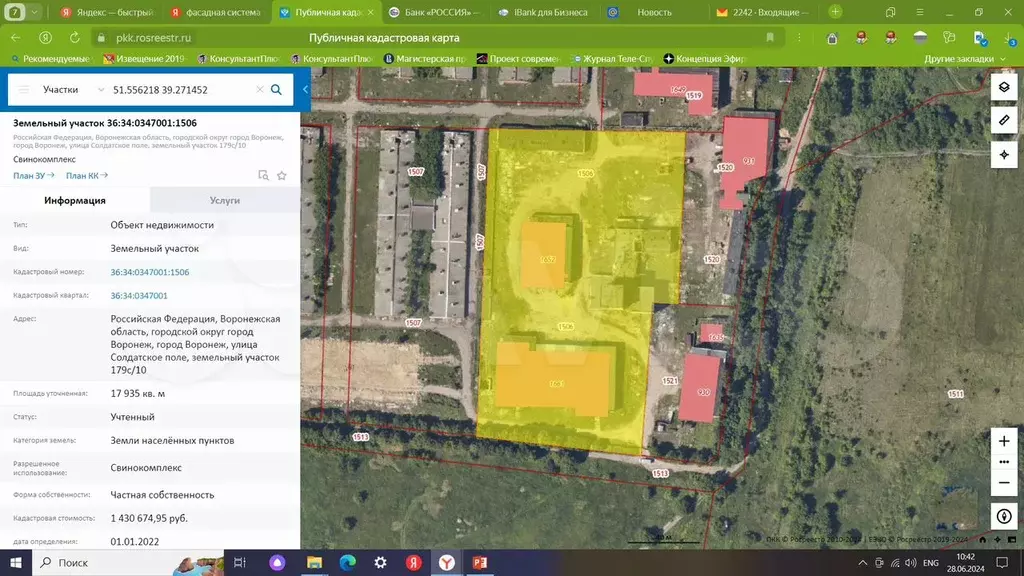The width and height of the screenshot is (1024, 576).
Task: Open the address bar three-dots menu
Action: click(799, 38)
